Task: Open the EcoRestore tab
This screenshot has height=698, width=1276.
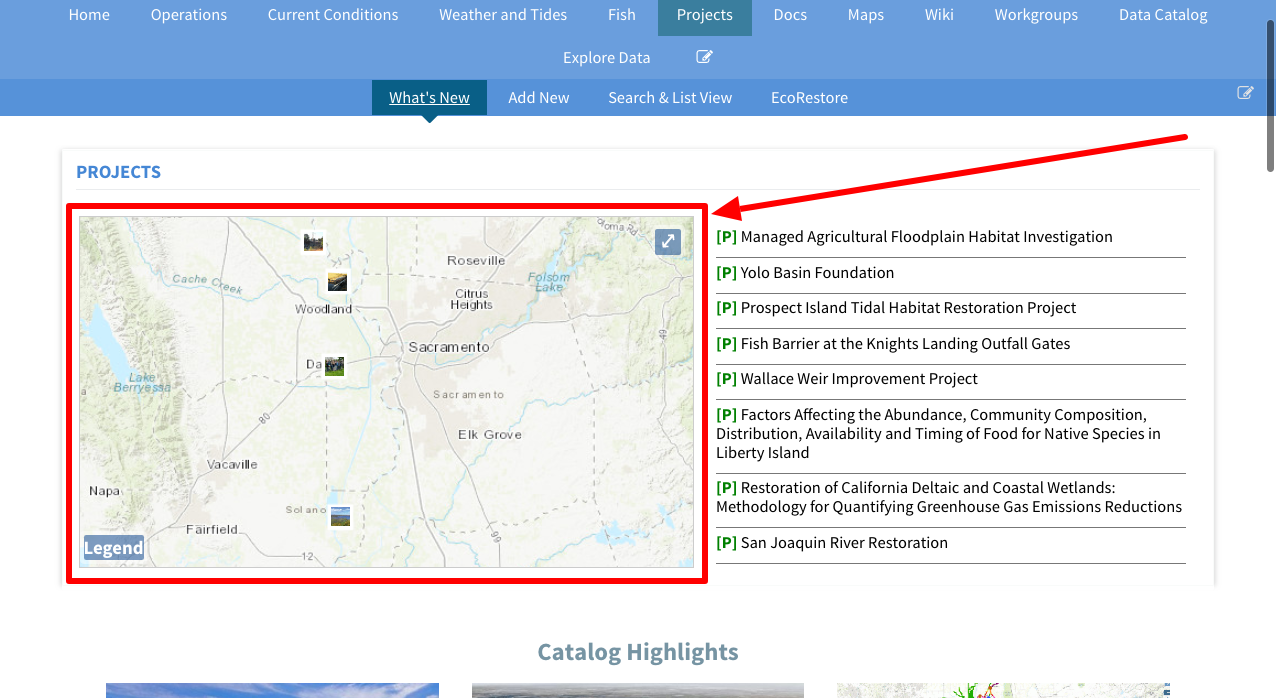Action: (809, 97)
